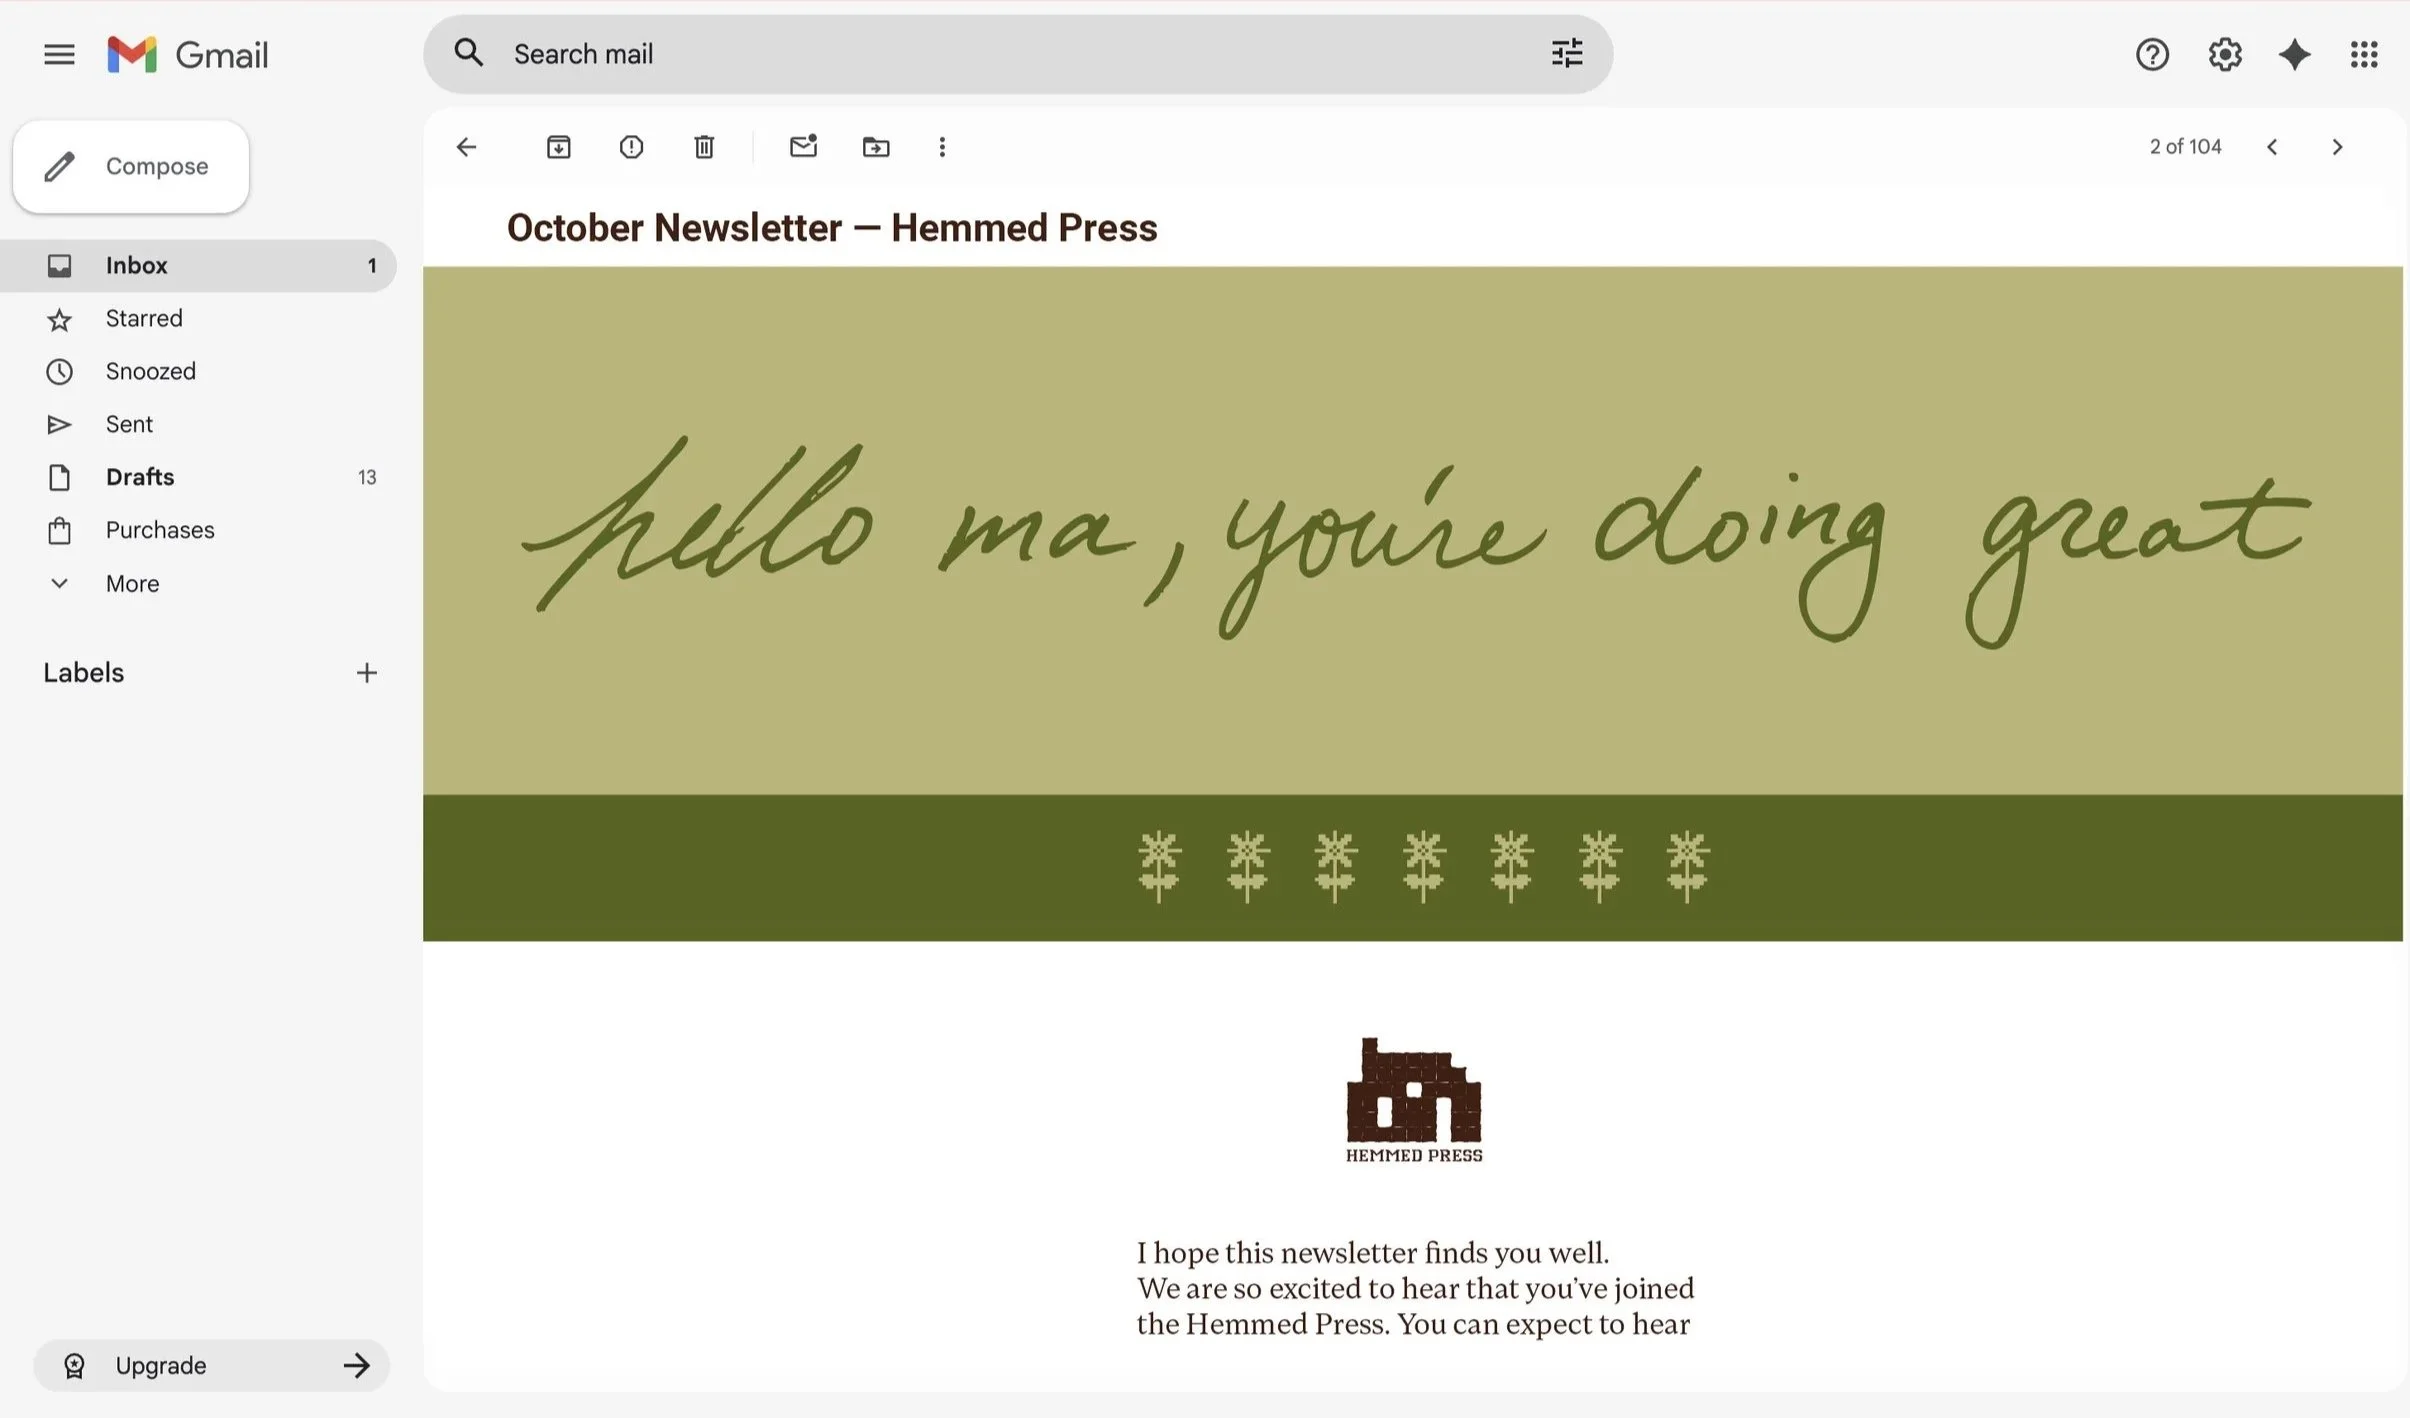Open Gemini sparkle icon
This screenshot has height=1418, width=2410.
(2294, 54)
